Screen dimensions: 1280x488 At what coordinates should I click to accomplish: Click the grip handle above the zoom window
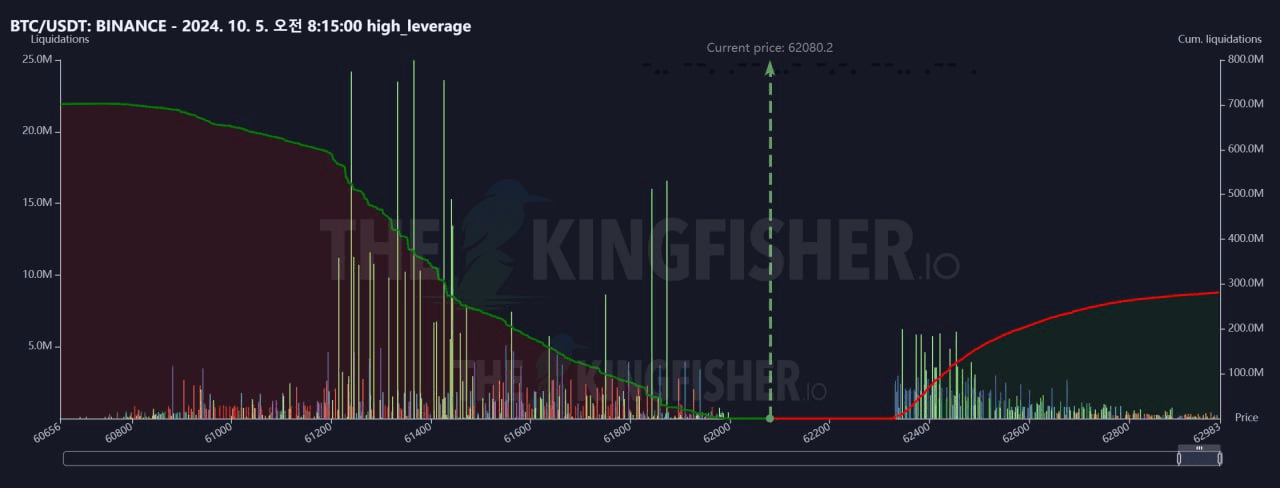tap(1199, 448)
